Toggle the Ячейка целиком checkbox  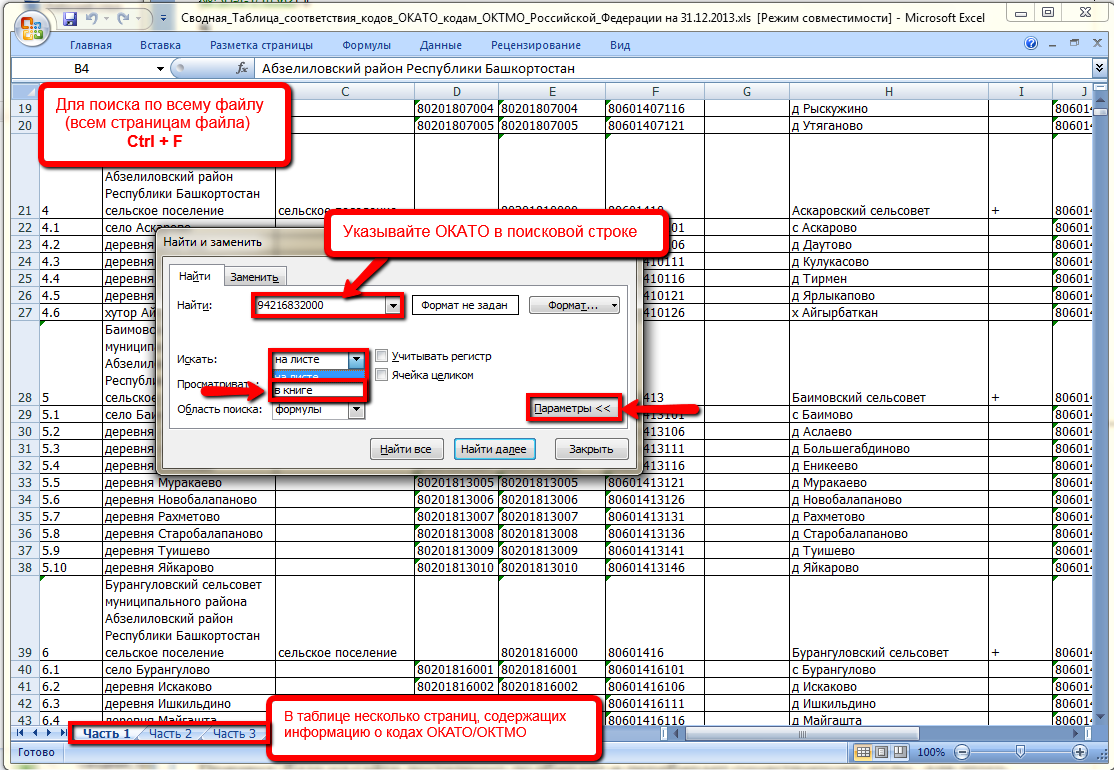tap(381, 375)
